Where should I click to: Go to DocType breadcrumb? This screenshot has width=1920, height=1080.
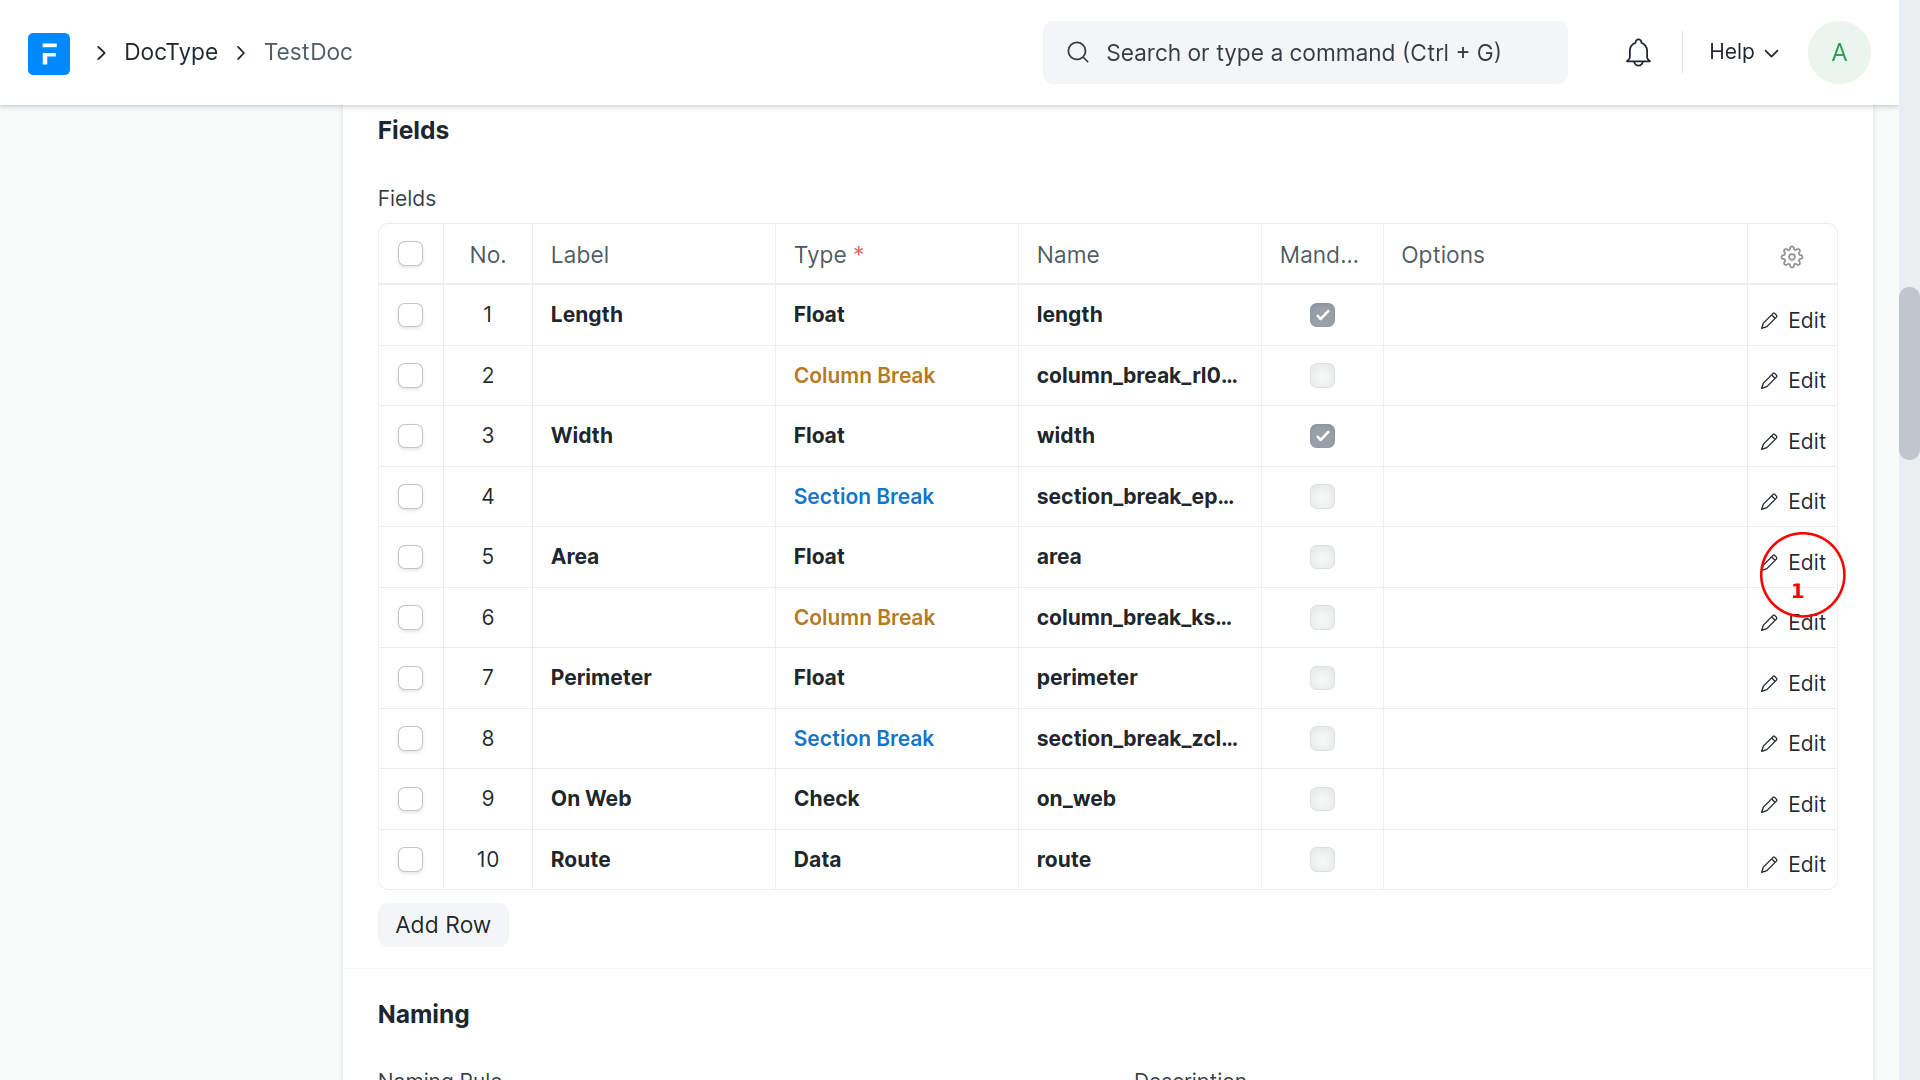pyautogui.click(x=171, y=52)
